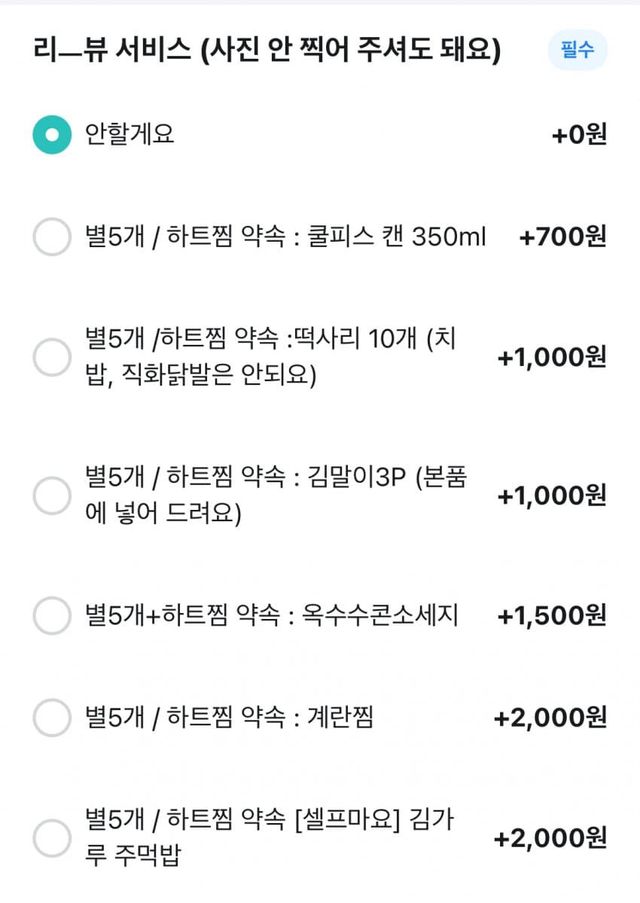
Task: Click the '옥수수콘소세지' option label
Action: tap(271, 615)
